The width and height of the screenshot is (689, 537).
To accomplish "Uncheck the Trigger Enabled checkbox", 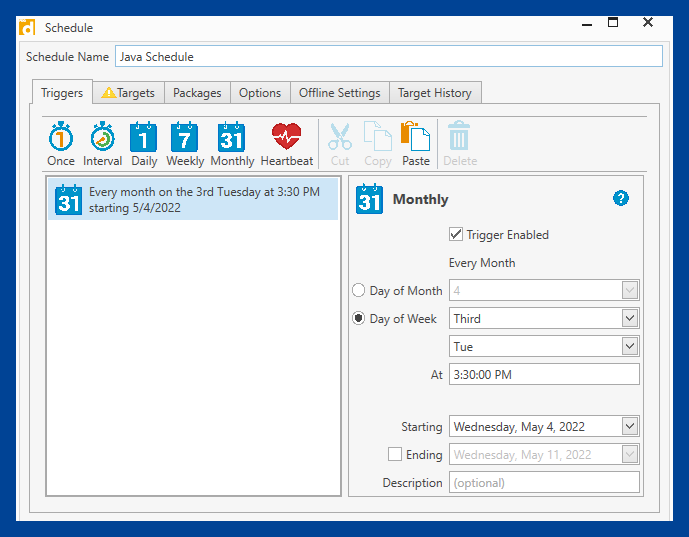I will point(456,234).
